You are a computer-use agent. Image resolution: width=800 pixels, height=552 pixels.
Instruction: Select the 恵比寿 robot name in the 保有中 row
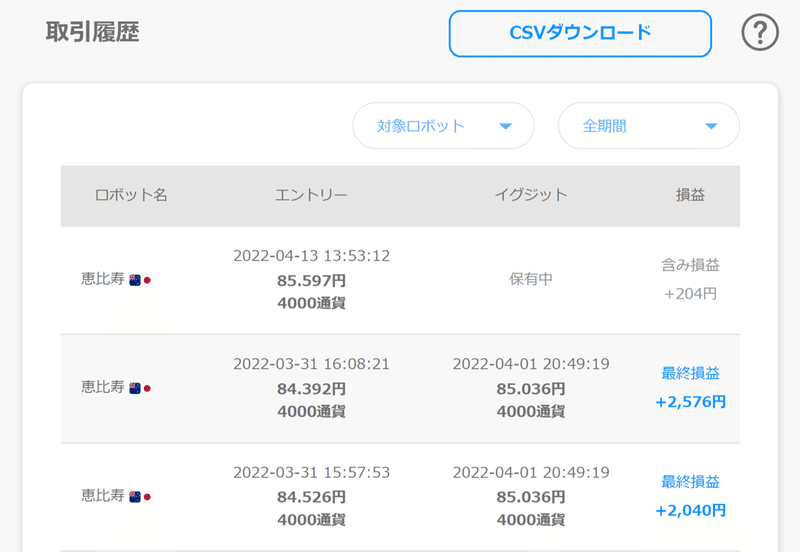coord(103,279)
